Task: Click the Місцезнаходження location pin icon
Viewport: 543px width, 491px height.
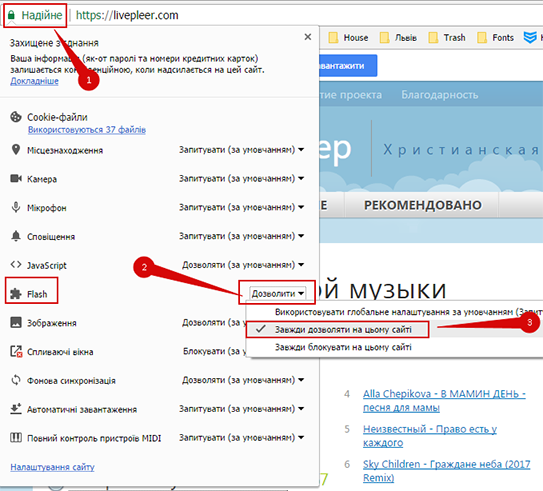Action: [16, 150]
